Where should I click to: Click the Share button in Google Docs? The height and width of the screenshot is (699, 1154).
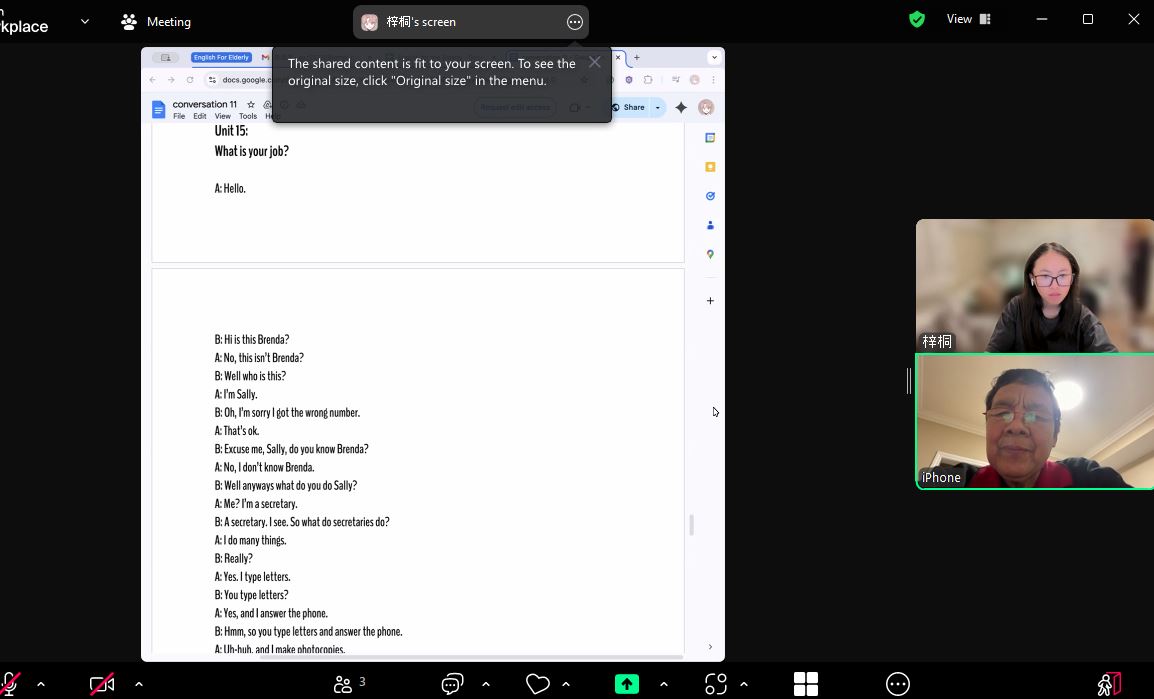point(629,107)
